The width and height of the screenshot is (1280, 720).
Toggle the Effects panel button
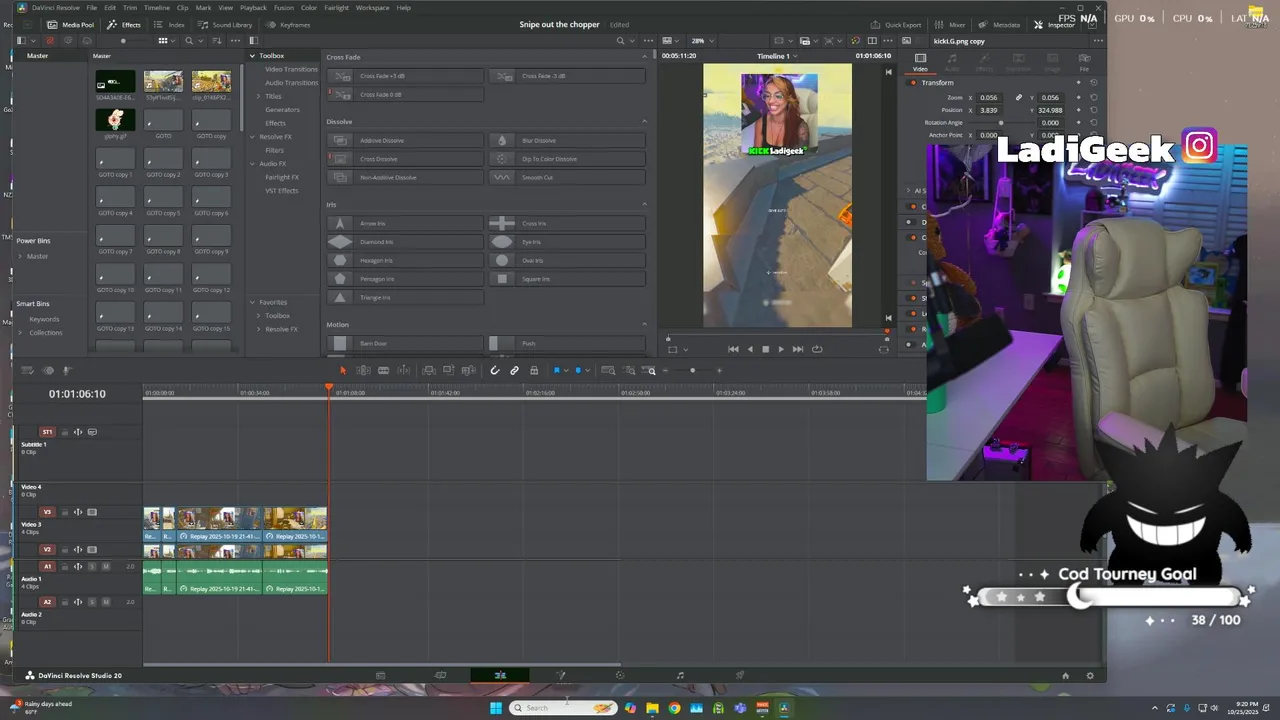(x=124, y=24)
